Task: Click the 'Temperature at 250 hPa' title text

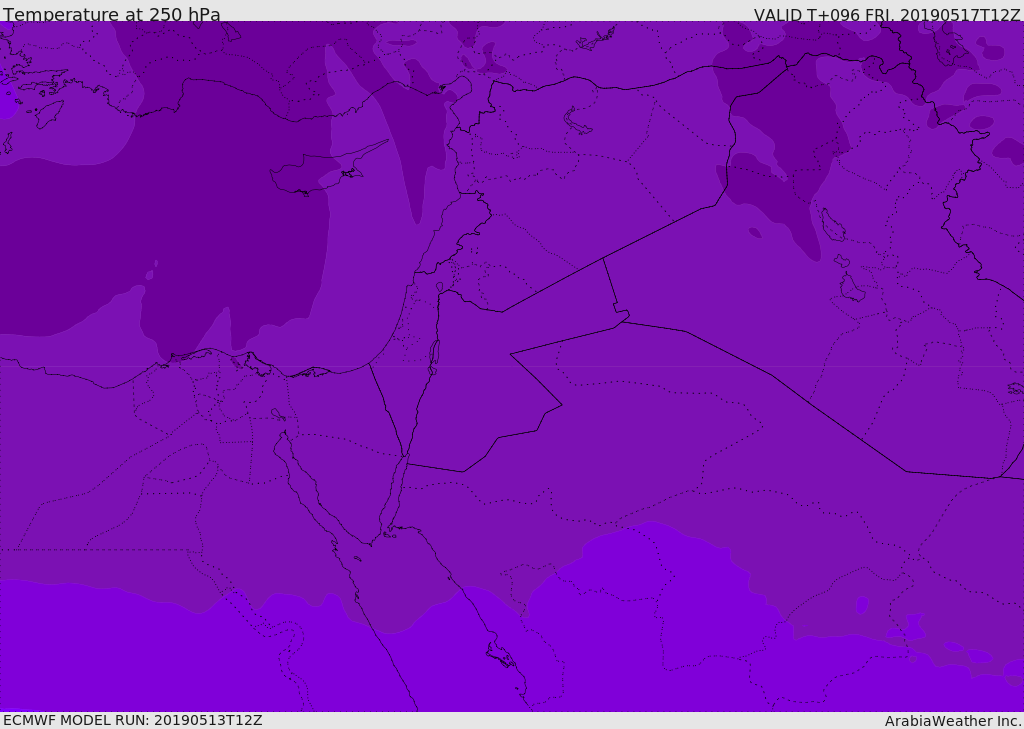Action: tap(112, 14)
